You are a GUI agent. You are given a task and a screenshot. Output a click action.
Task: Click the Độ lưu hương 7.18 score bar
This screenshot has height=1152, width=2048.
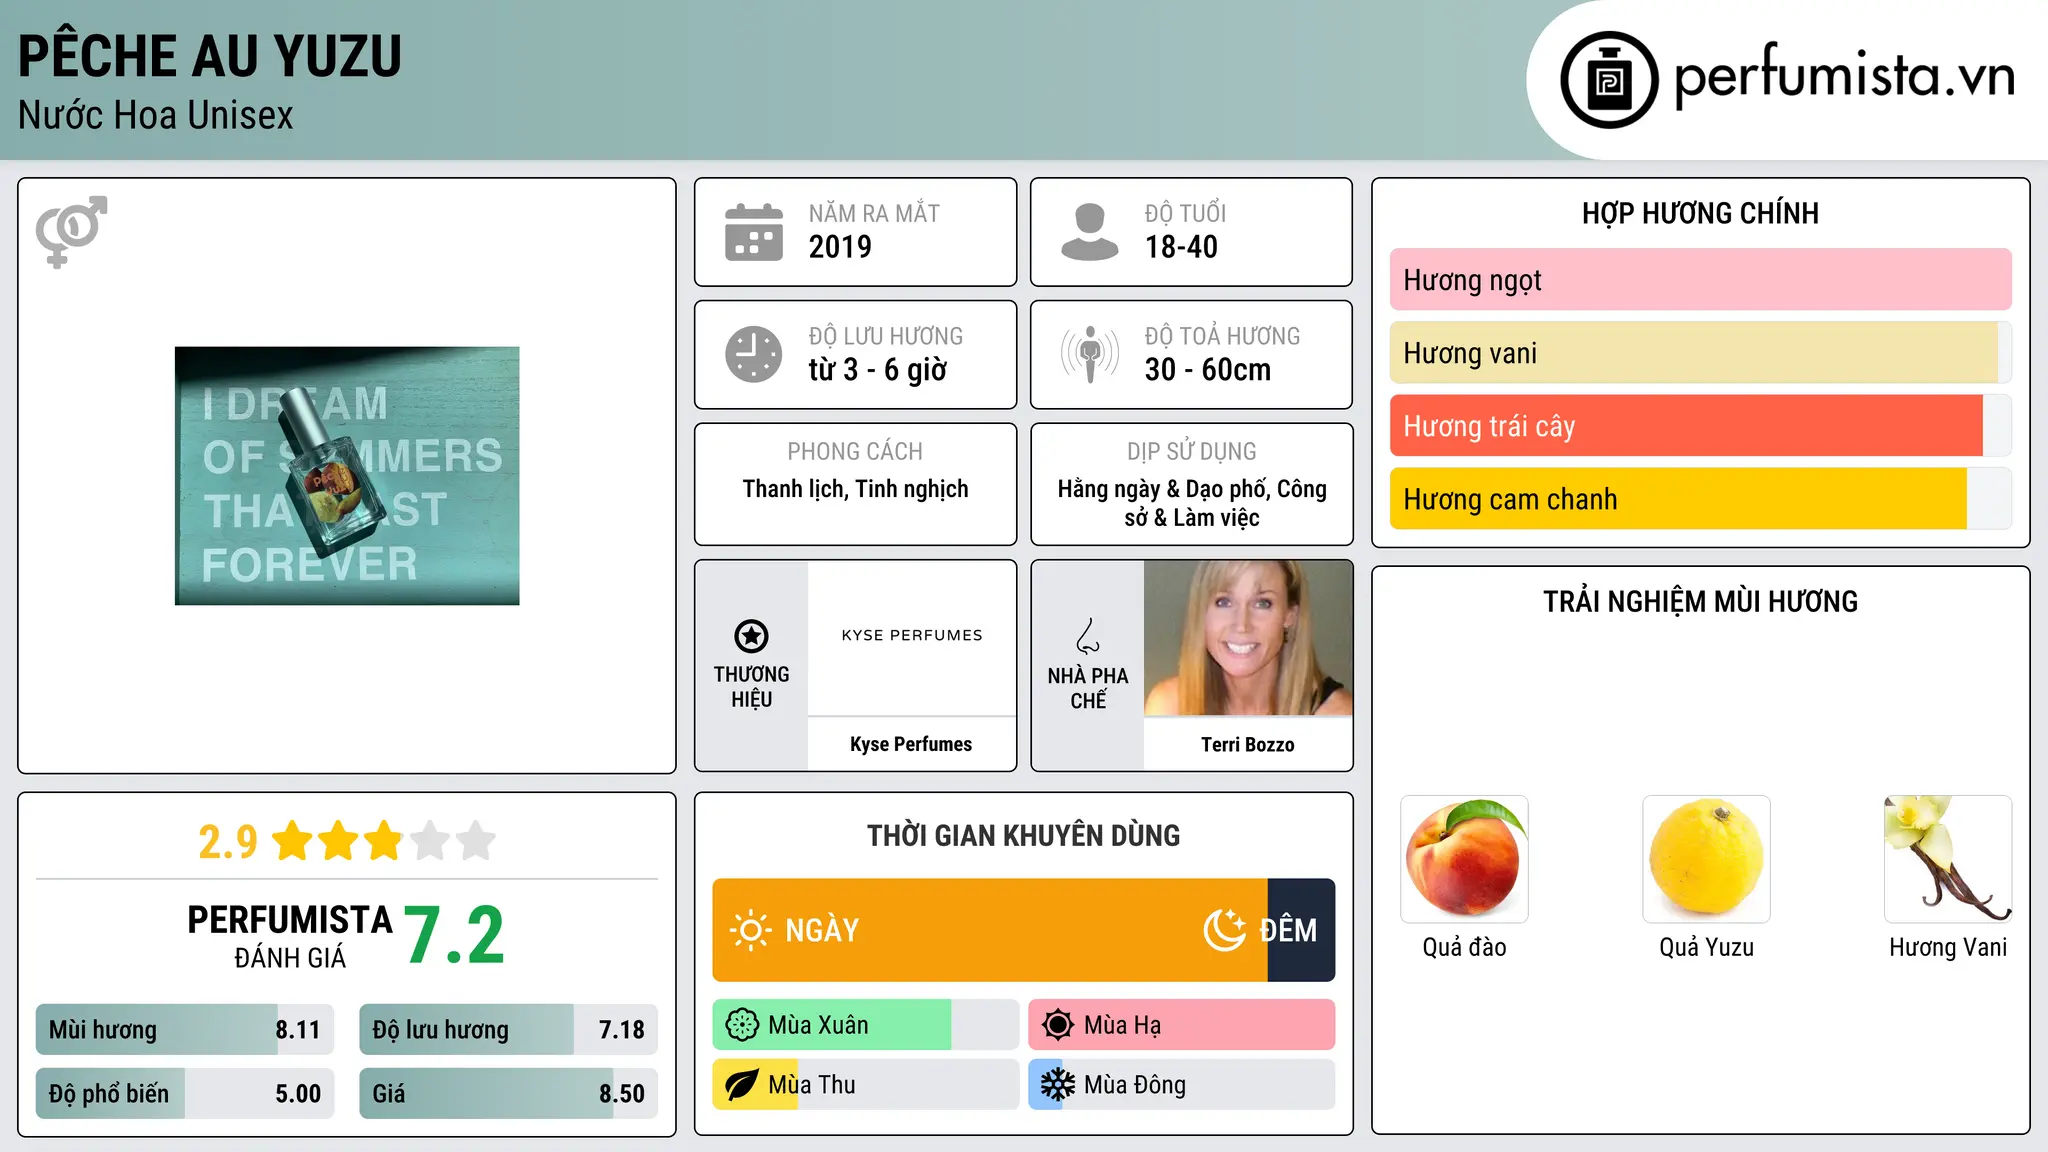[508, 1030]
